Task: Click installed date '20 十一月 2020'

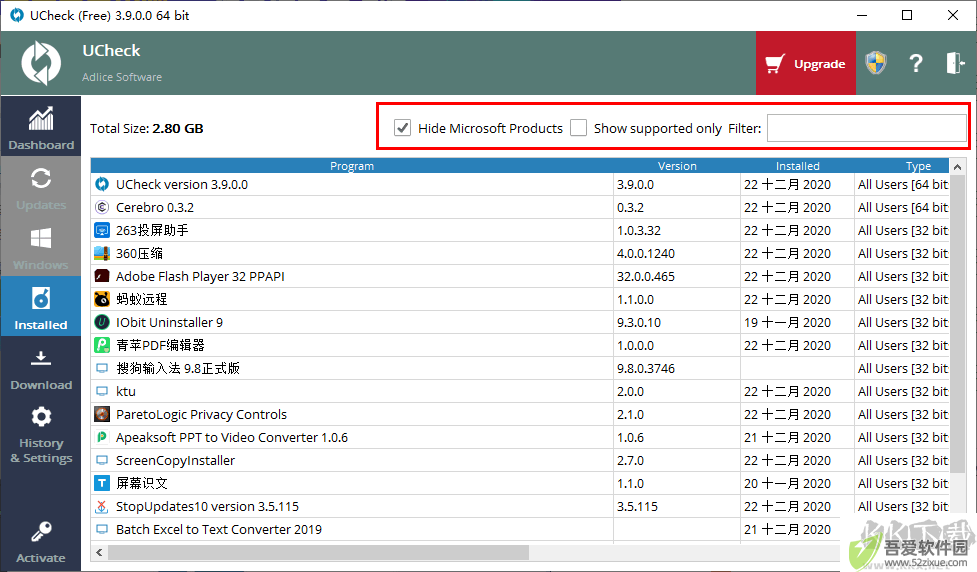Action: 787,484
